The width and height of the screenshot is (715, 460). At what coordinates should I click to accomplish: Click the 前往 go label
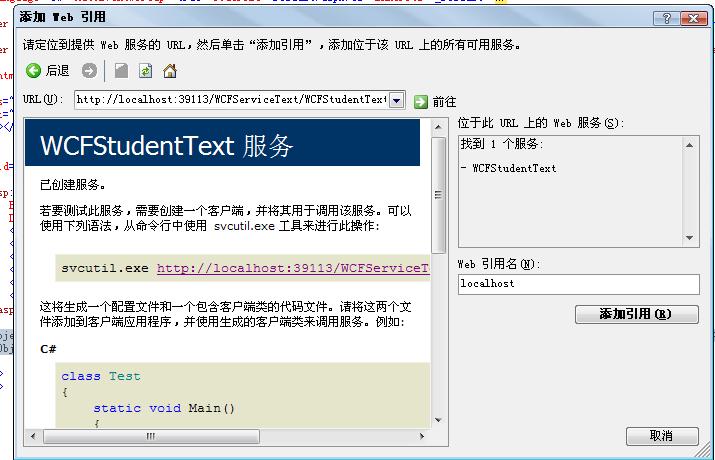[x=444, y=102]
